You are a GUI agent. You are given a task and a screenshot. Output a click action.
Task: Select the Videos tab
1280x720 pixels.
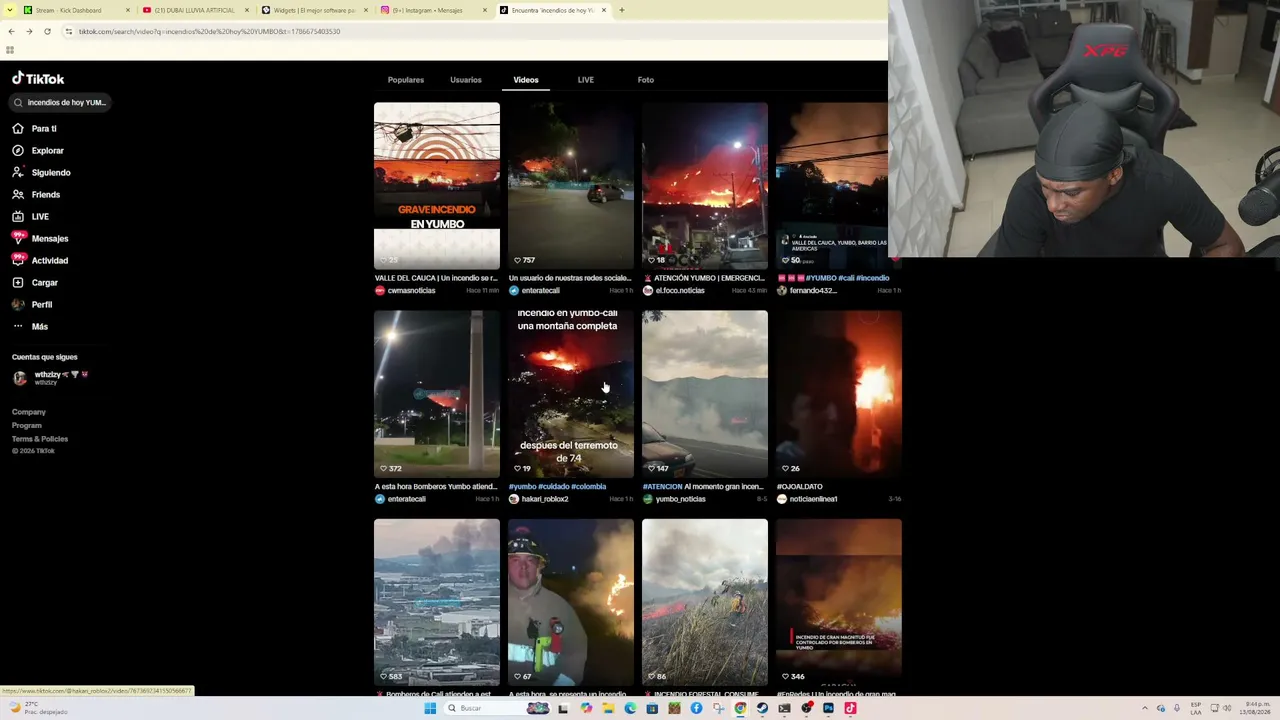coord(526,80)
